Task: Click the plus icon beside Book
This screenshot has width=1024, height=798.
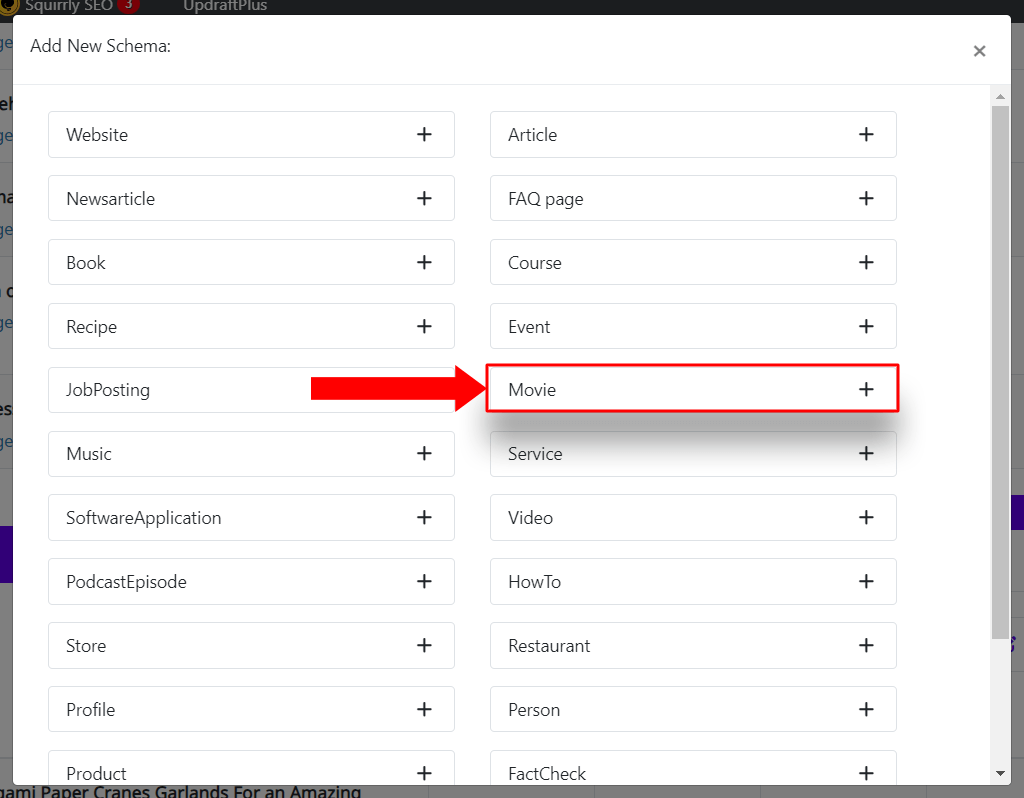Action: point(424,263)
